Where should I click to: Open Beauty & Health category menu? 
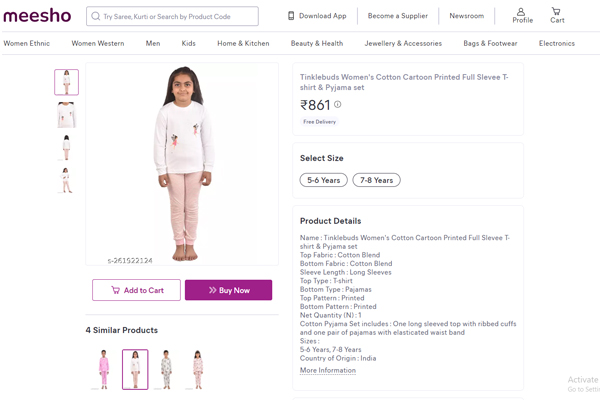click(317, 44)
